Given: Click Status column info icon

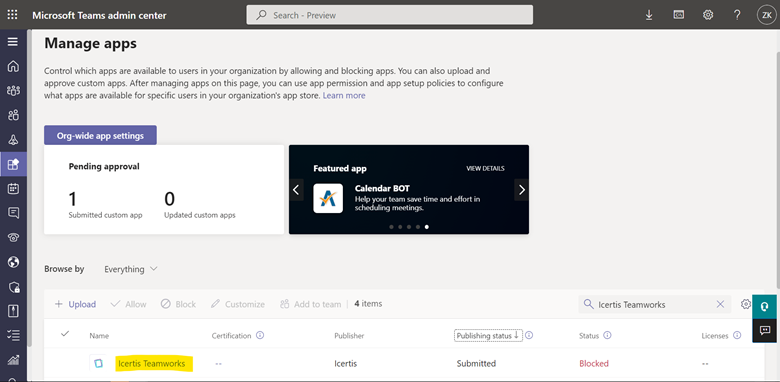Looking at the screenshot, I should 607,335.
